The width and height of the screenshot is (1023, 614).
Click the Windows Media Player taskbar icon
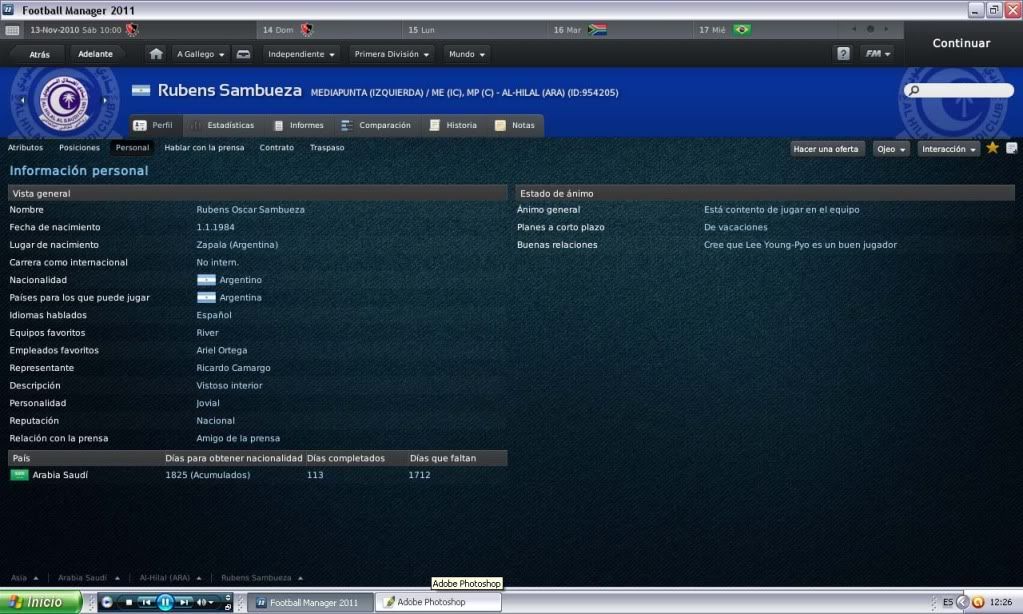(x=107, y=602)
